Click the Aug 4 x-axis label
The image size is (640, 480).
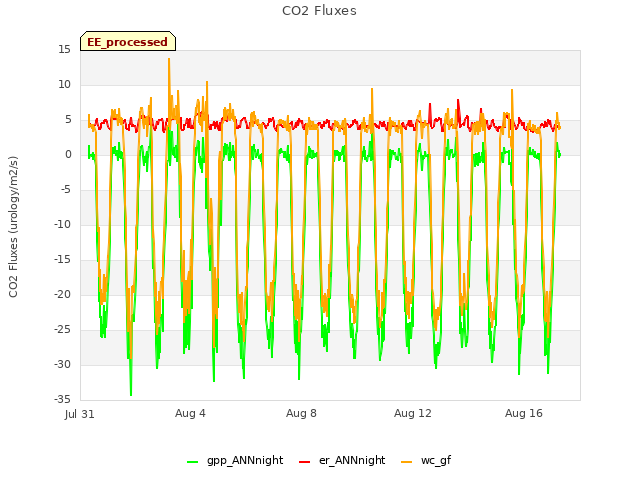(x=190, y=413)
